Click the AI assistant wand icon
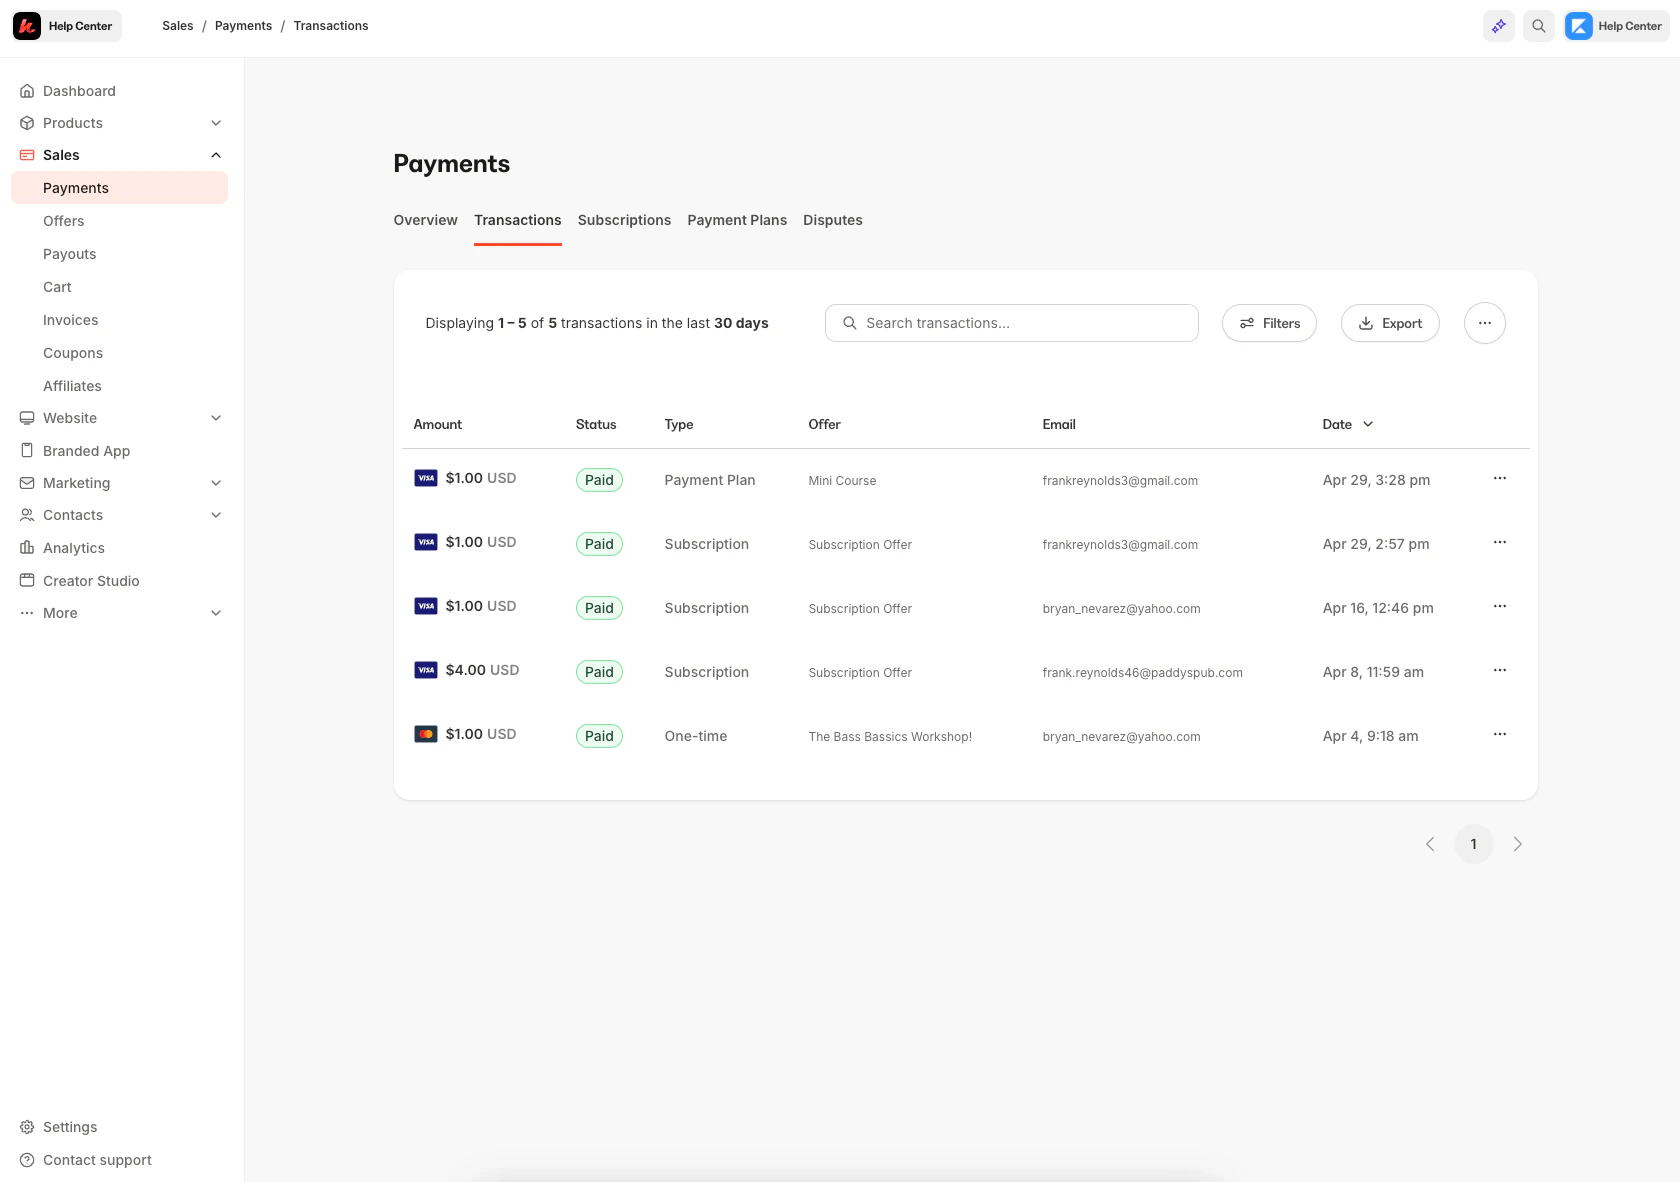 pyautogui.click(x=1498, y=26)
